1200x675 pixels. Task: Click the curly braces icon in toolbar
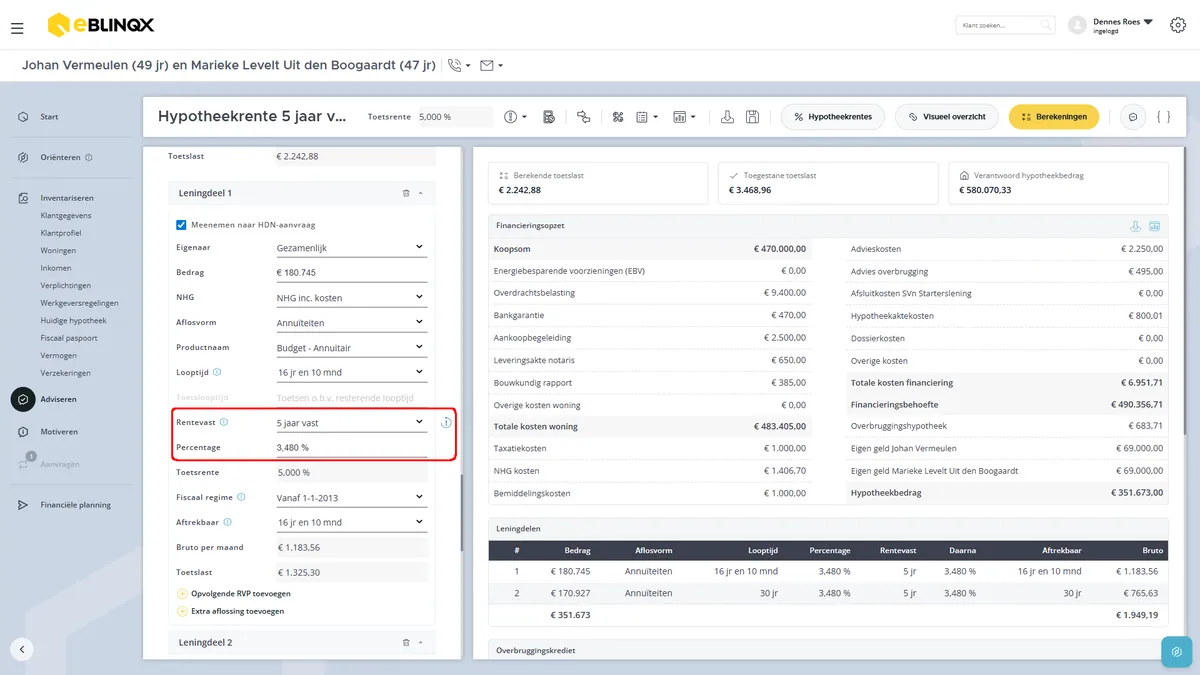pyautogui.click(x=1163, y=117)
